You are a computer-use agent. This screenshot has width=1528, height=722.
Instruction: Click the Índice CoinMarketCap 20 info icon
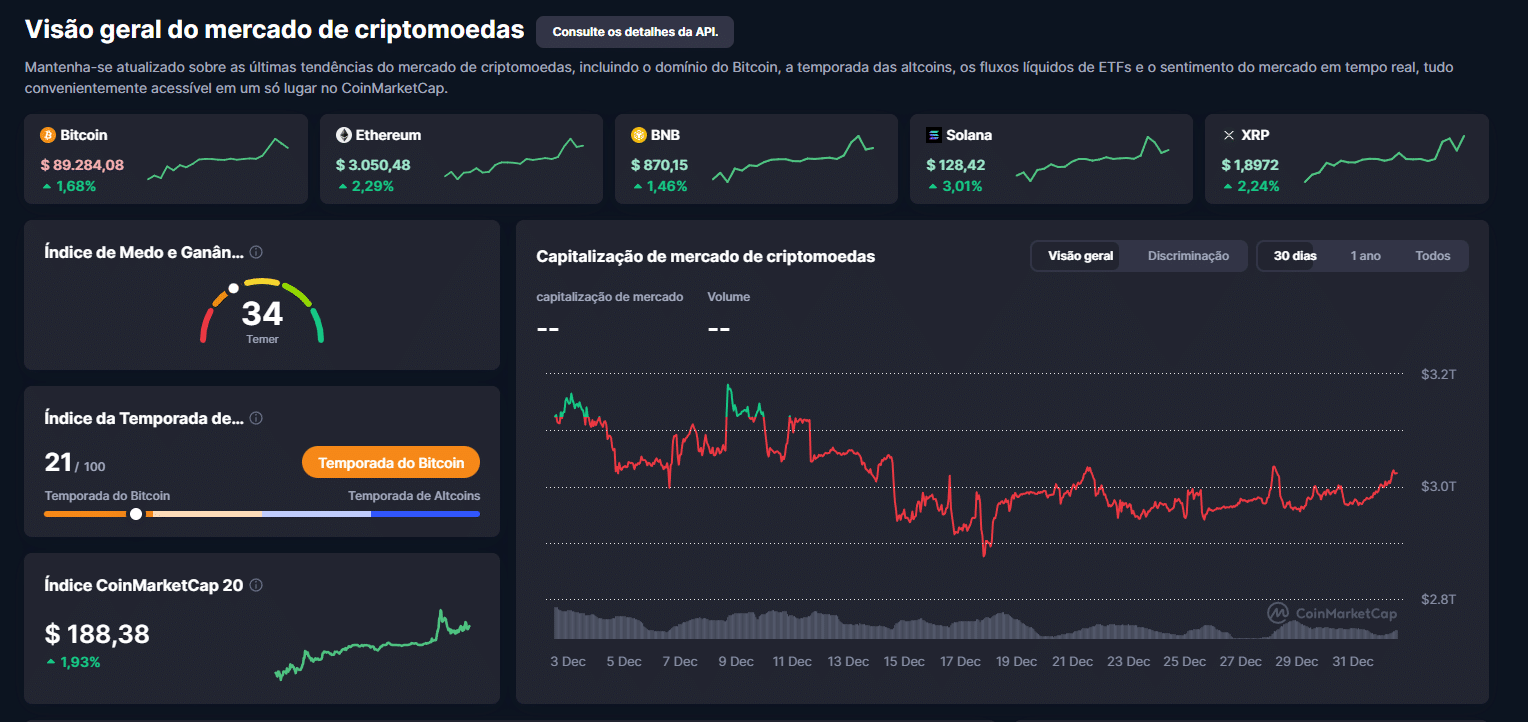[257, 585]
